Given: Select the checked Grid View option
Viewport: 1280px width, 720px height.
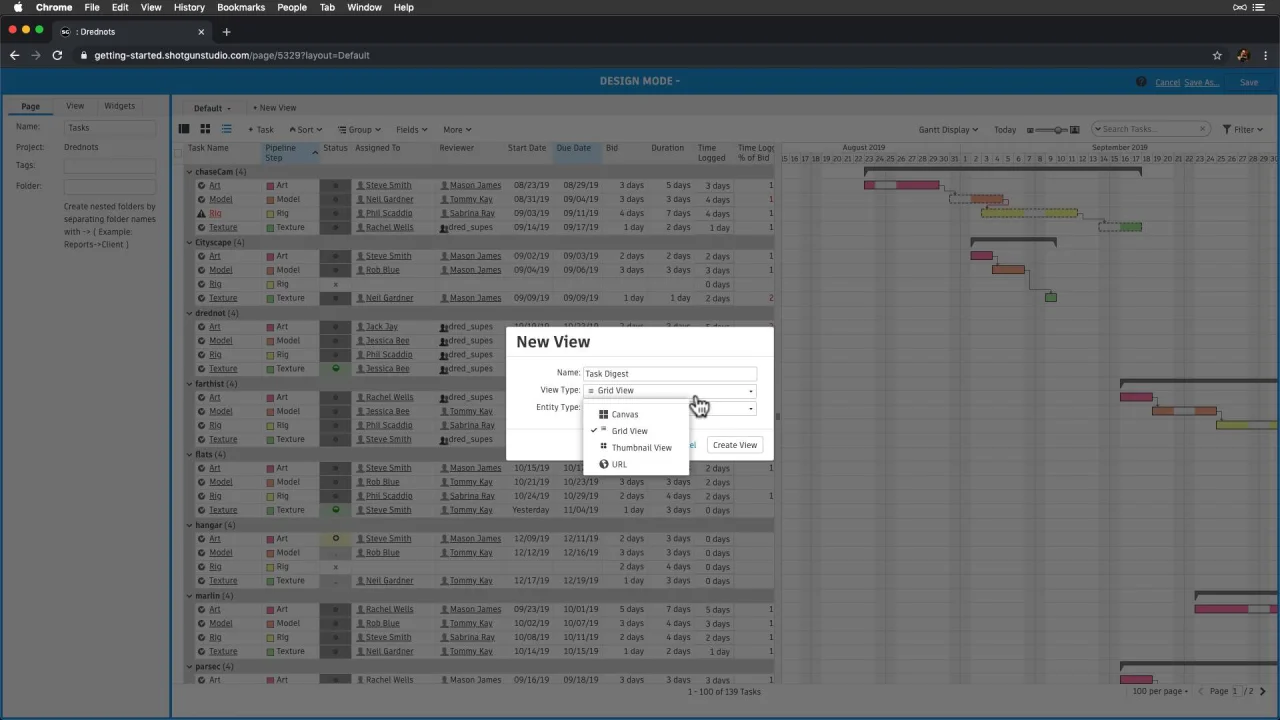Looking at the screenshot, I should point(636,431).
